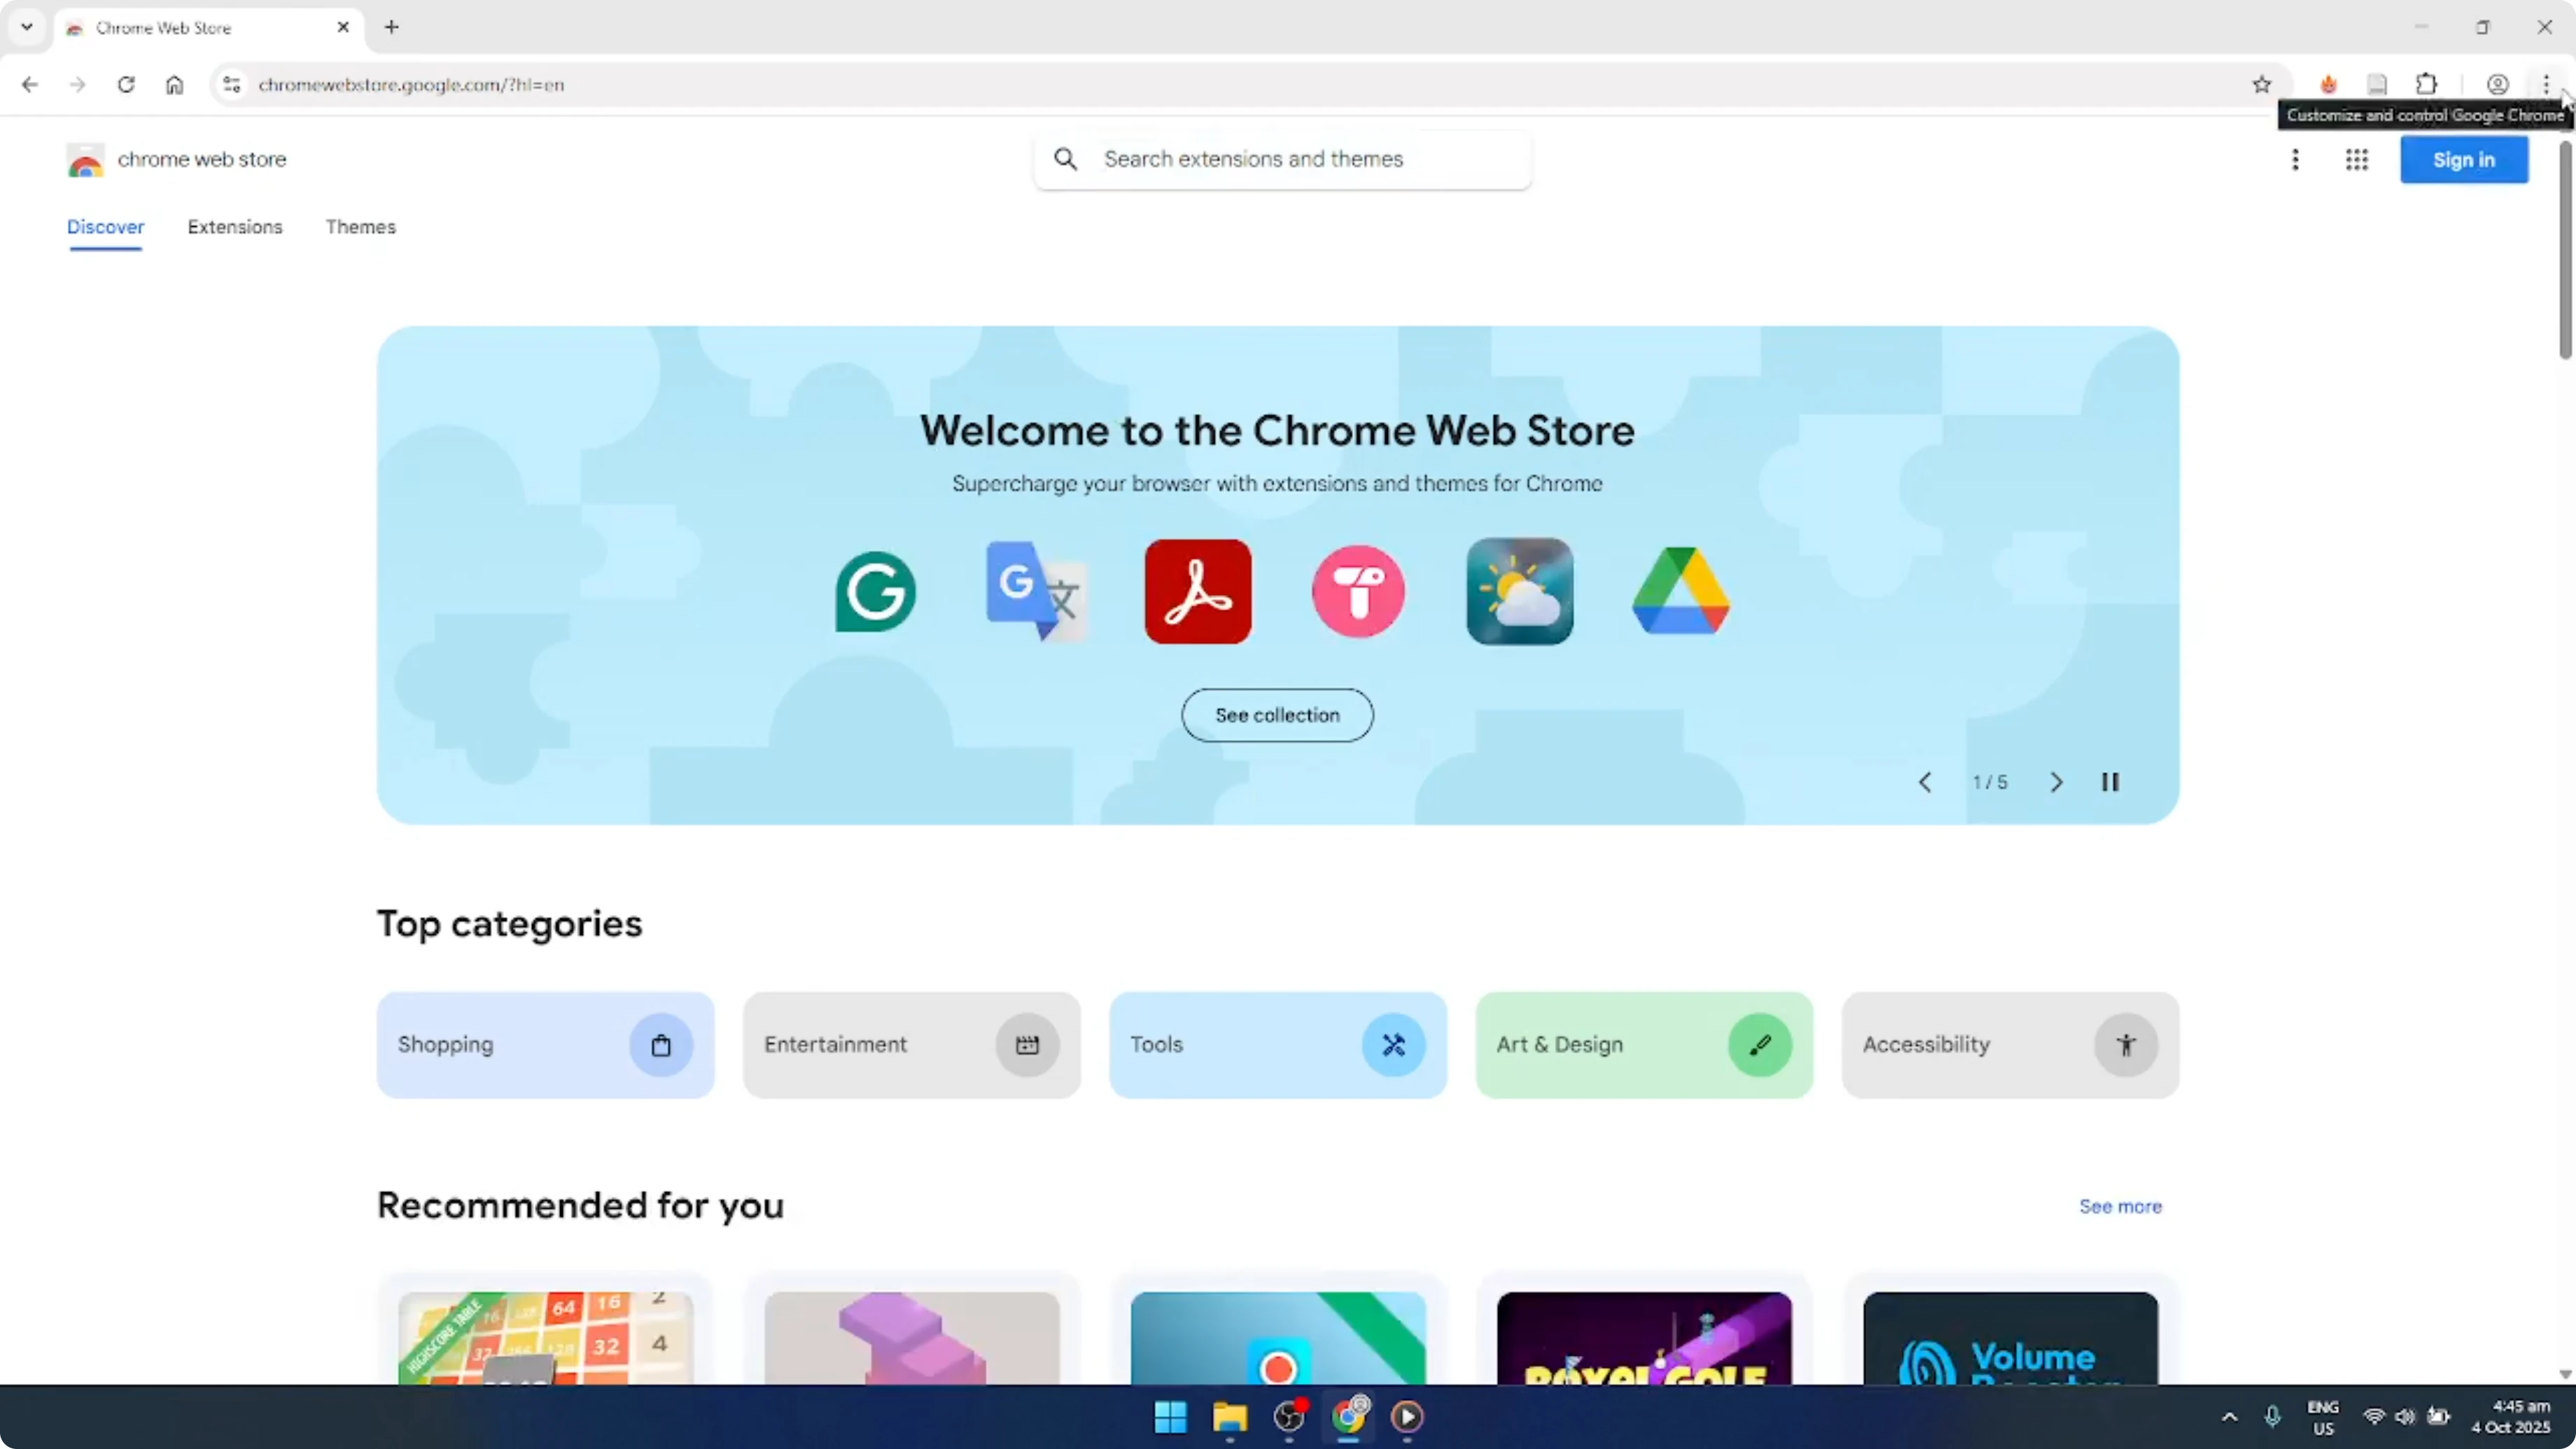The height and width of the screenshot is (1449, 2576).
Task: Reload the Chrome Web Store page
Action: click(x=126, y=85)
